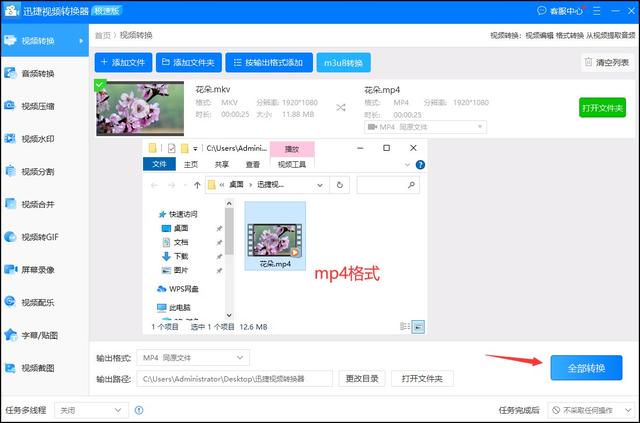Click the 更改目录 button
The height and width of the screenshot is (423, 640).
click(x=362, y=378)
